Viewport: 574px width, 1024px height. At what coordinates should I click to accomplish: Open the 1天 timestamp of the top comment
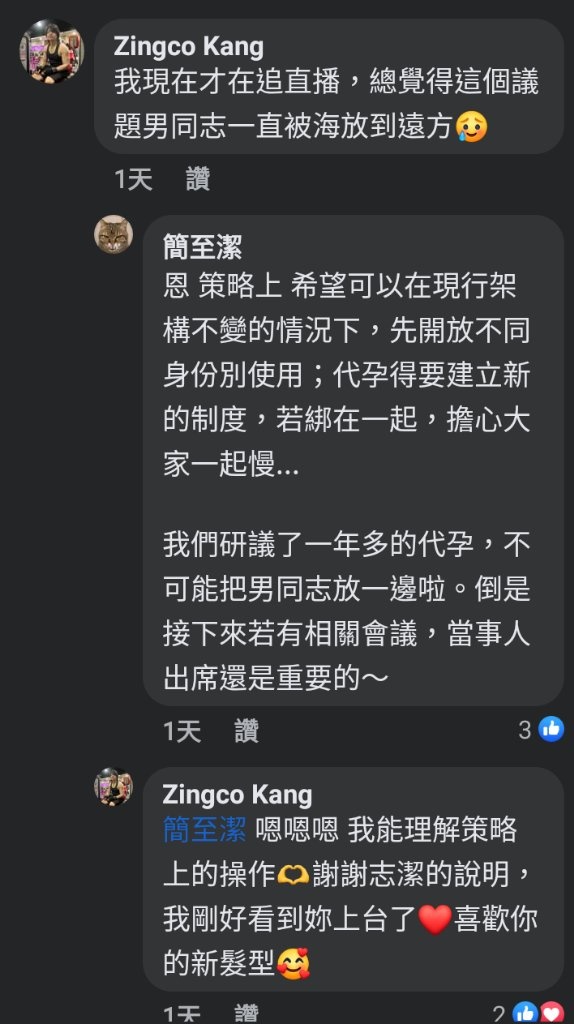click(133, 179)
